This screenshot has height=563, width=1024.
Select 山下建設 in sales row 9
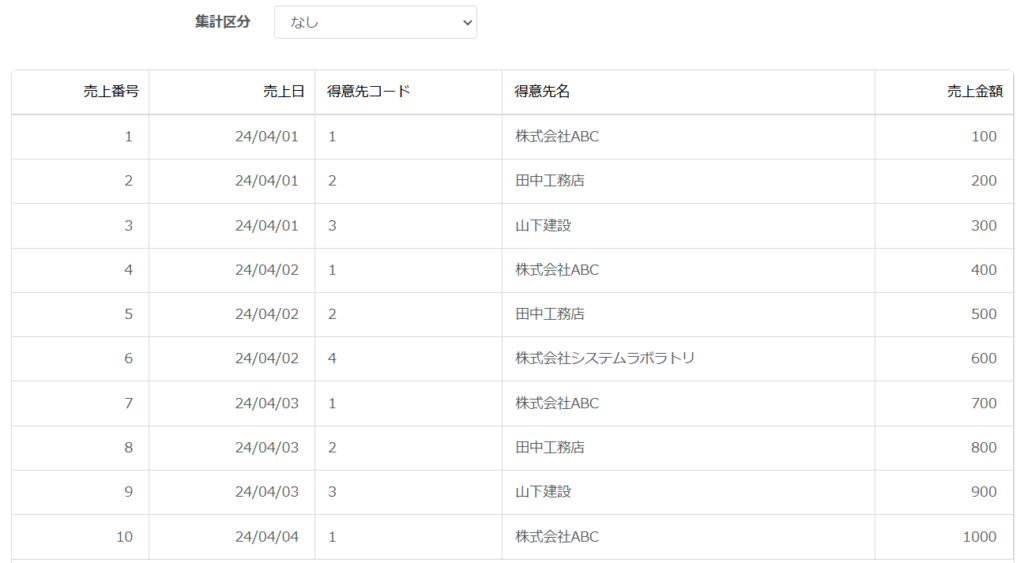coord(543,492)
